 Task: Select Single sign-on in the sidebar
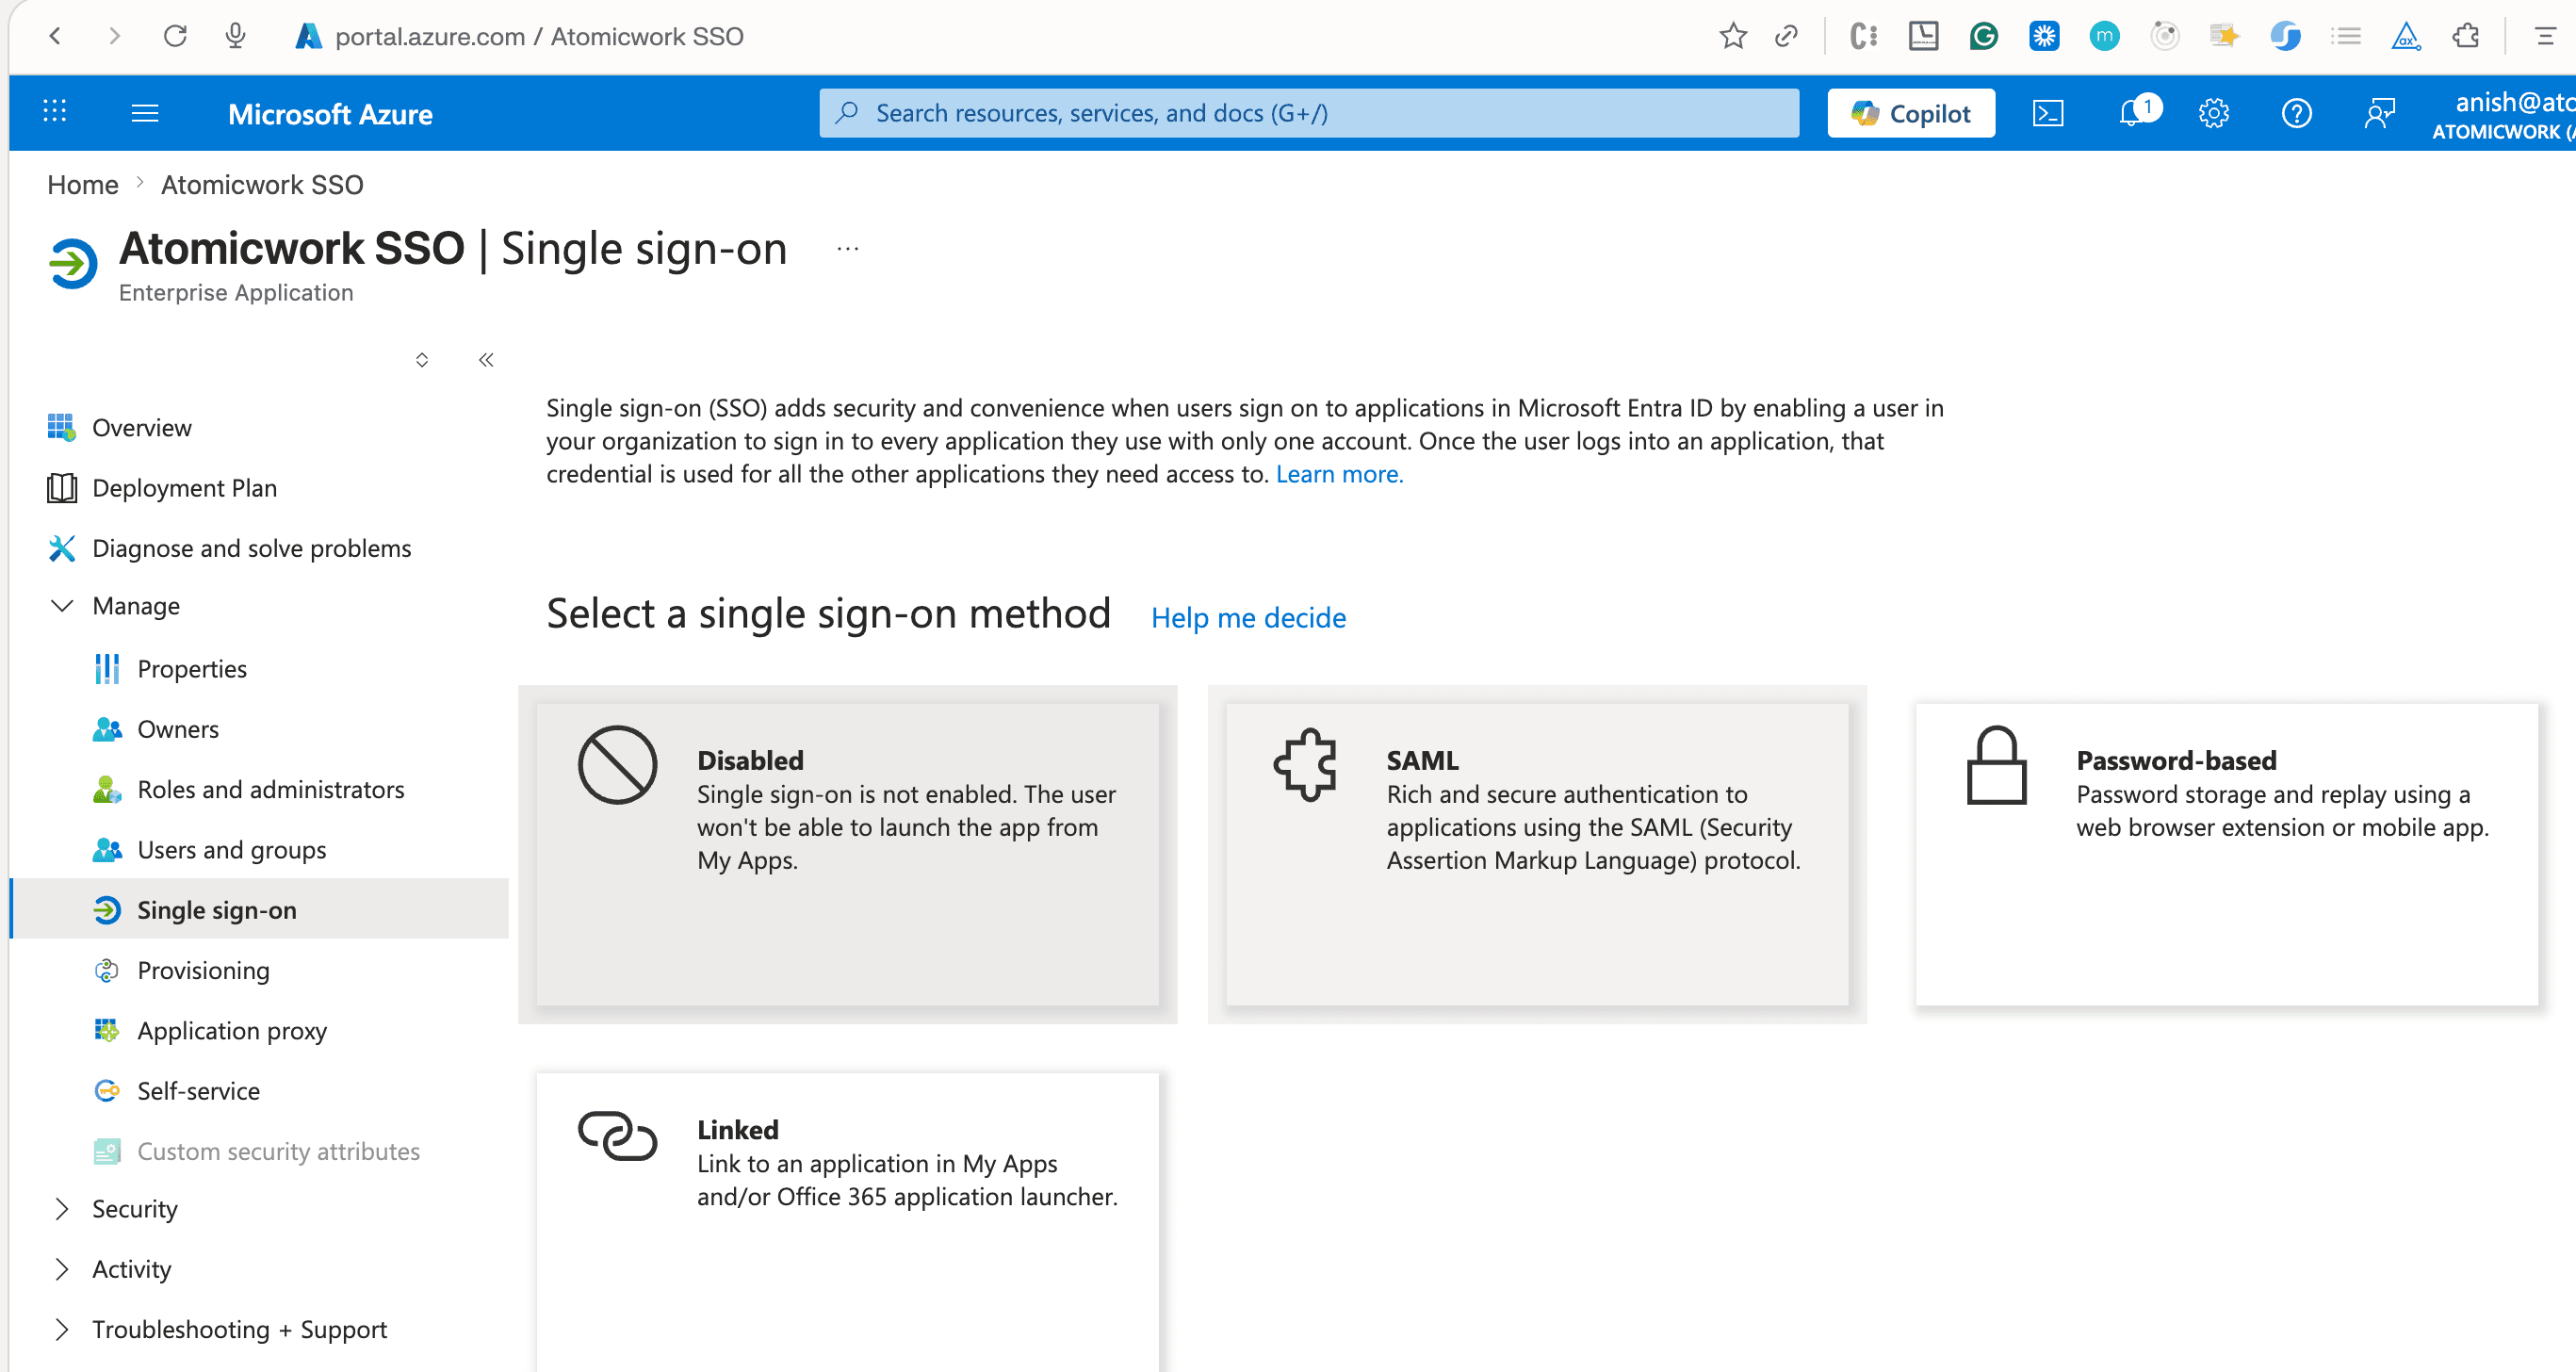[260, 909]
